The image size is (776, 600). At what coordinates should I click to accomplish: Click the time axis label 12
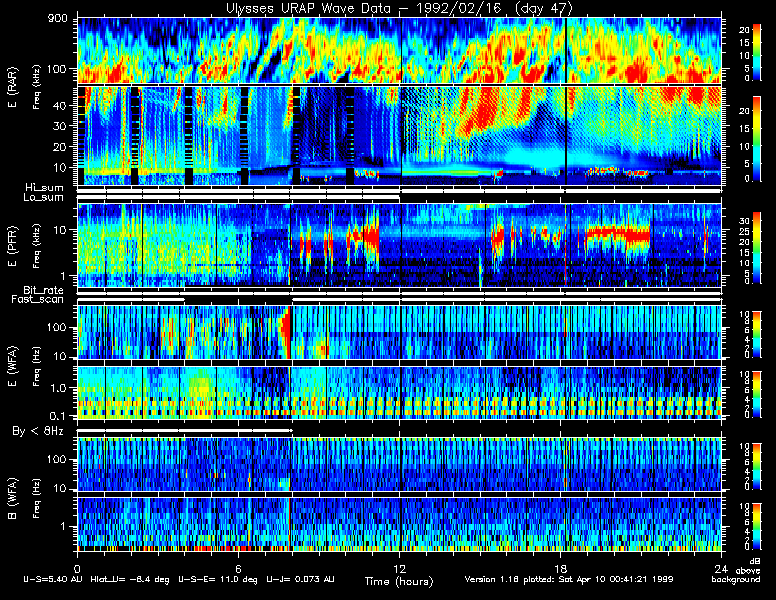pos(399,568)
